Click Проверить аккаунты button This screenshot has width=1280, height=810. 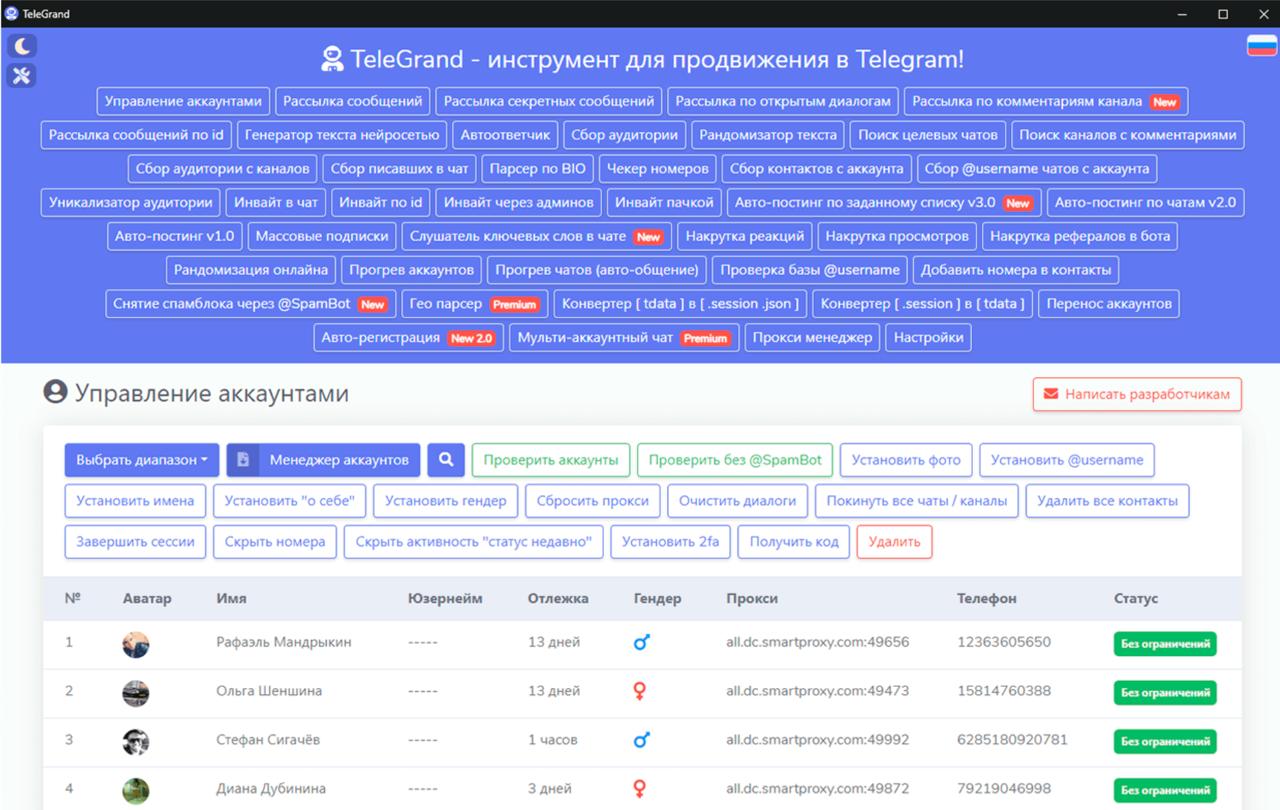pyautogui.click(x=551, y=460)
